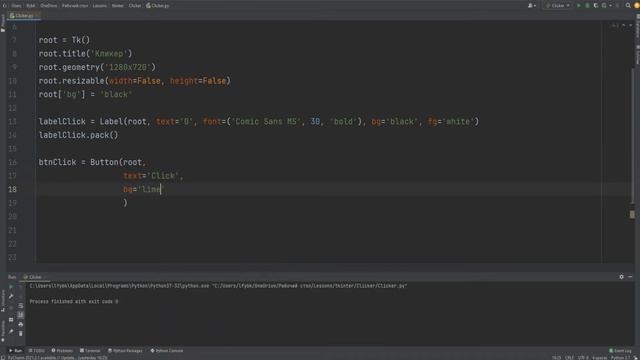
Task: Click the stop icon in Run panel toolbar
Action: point(11,308)
